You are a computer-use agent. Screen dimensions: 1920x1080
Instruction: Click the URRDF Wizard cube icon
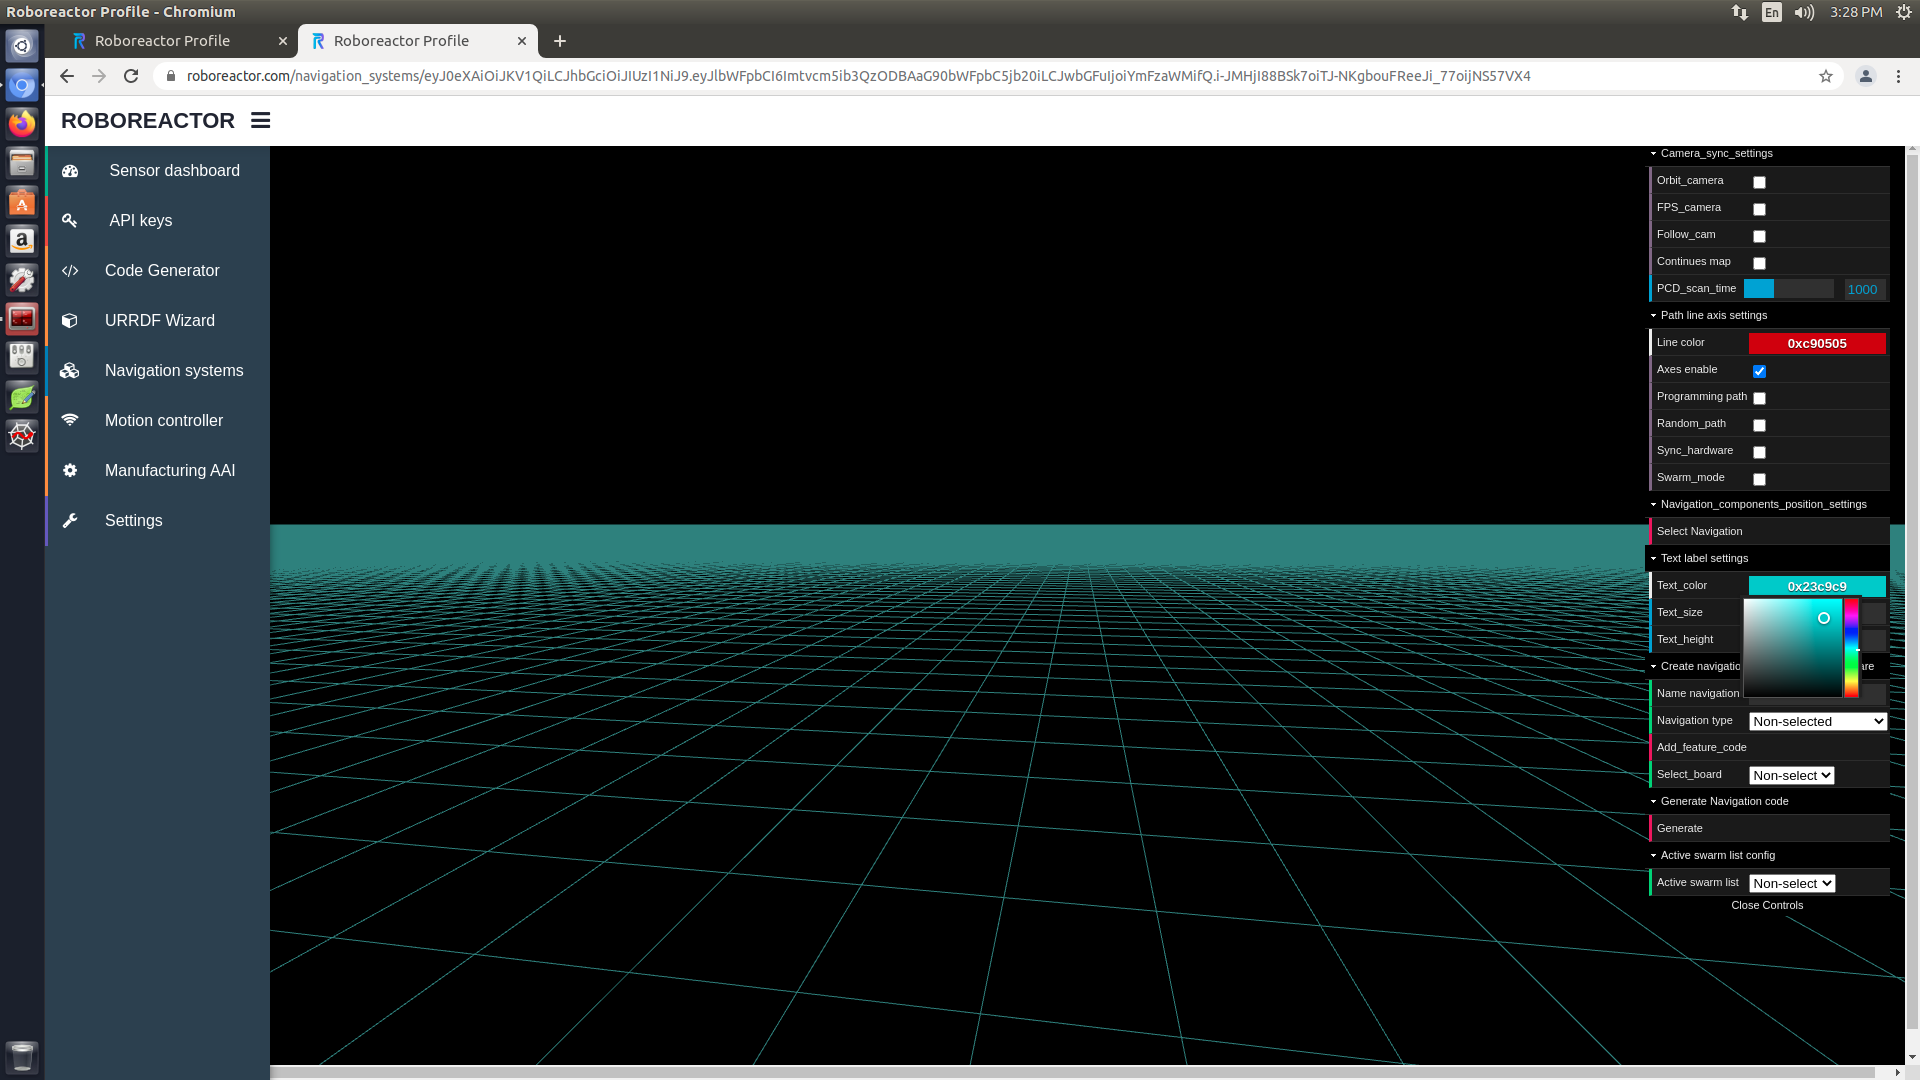click(x=70, y=321)
